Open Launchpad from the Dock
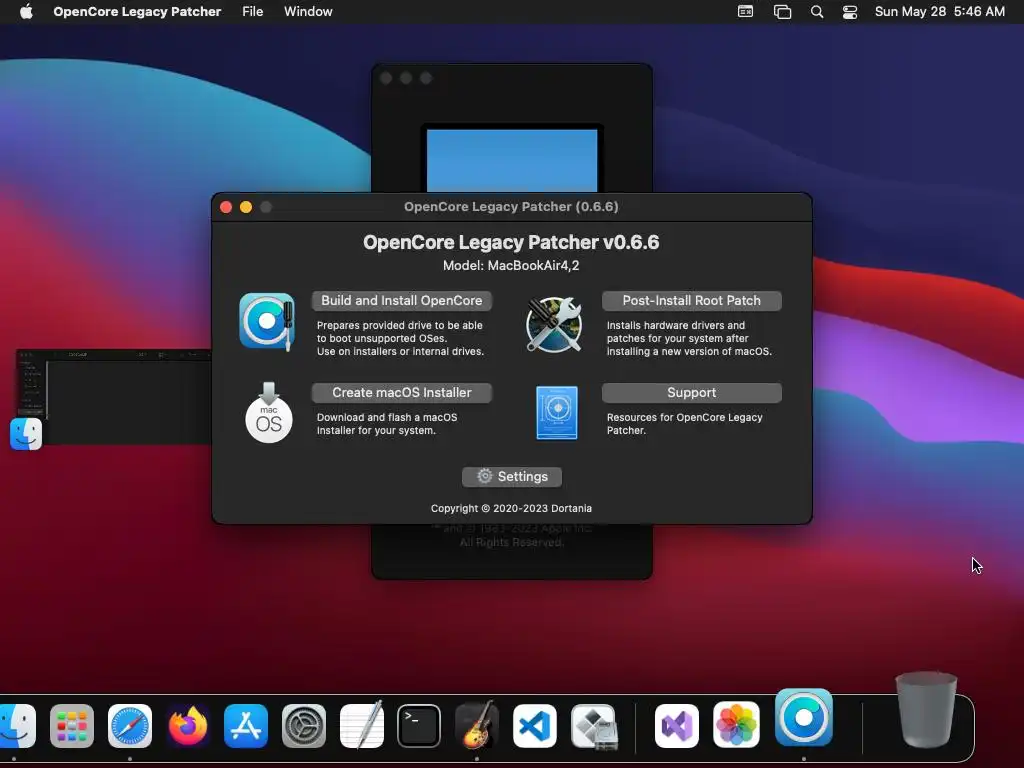Image resolution: width=1024 pixels, height=768 pixels. tap(72, 726)
